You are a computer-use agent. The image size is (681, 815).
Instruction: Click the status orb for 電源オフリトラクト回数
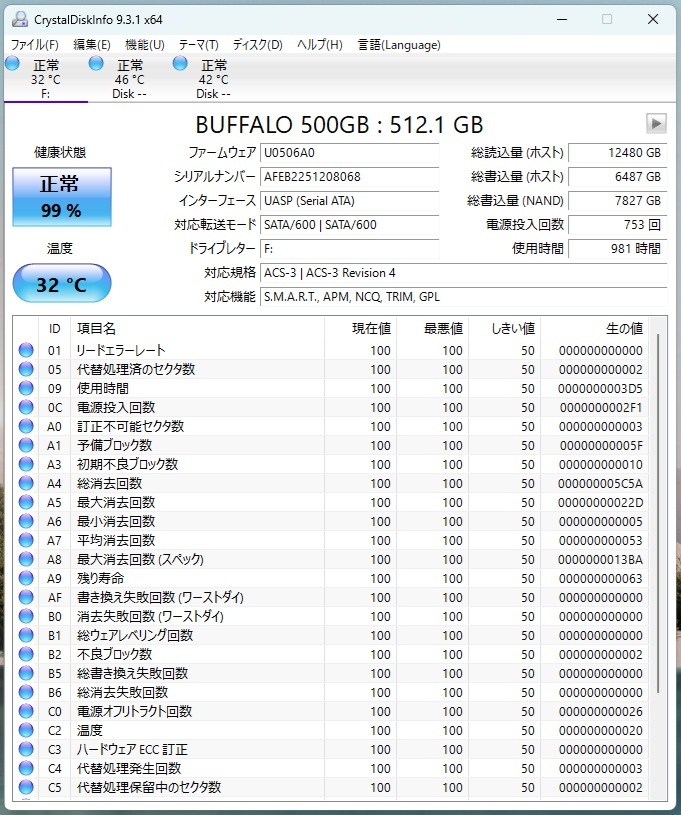click(x=26, y=711)
